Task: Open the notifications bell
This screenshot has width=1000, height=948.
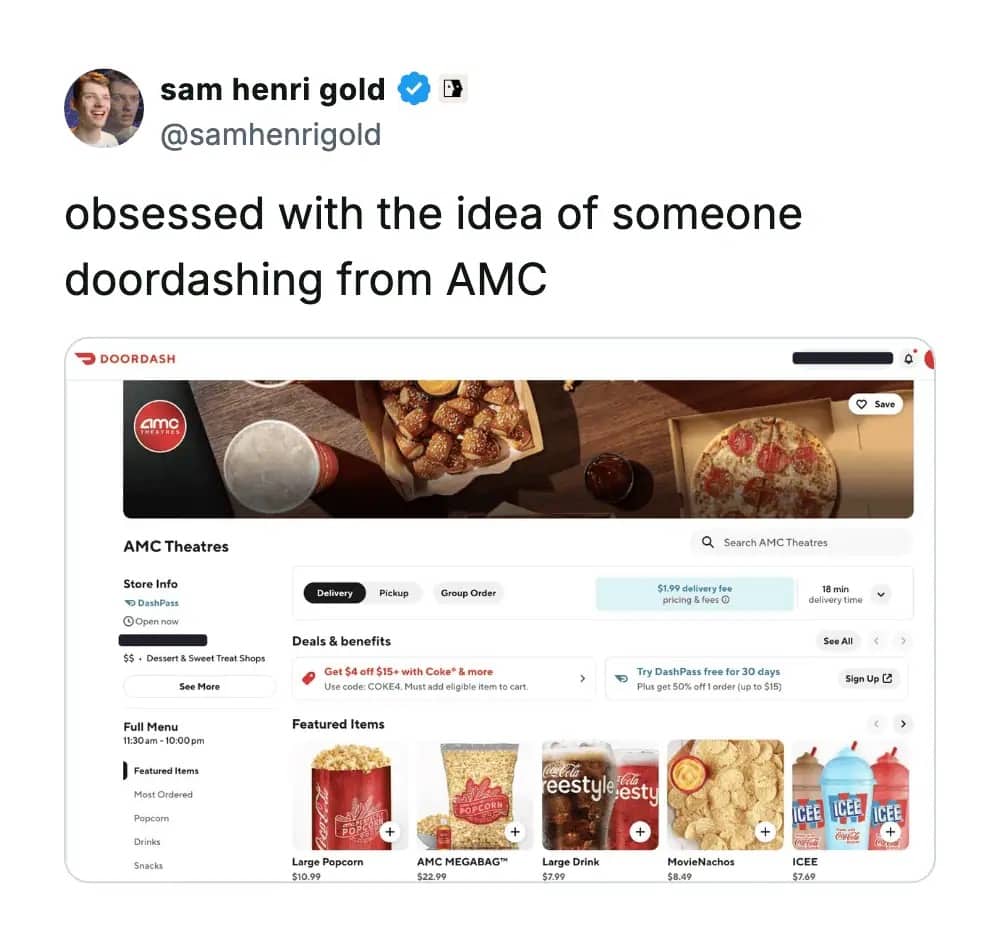Action: coord(908,359)
